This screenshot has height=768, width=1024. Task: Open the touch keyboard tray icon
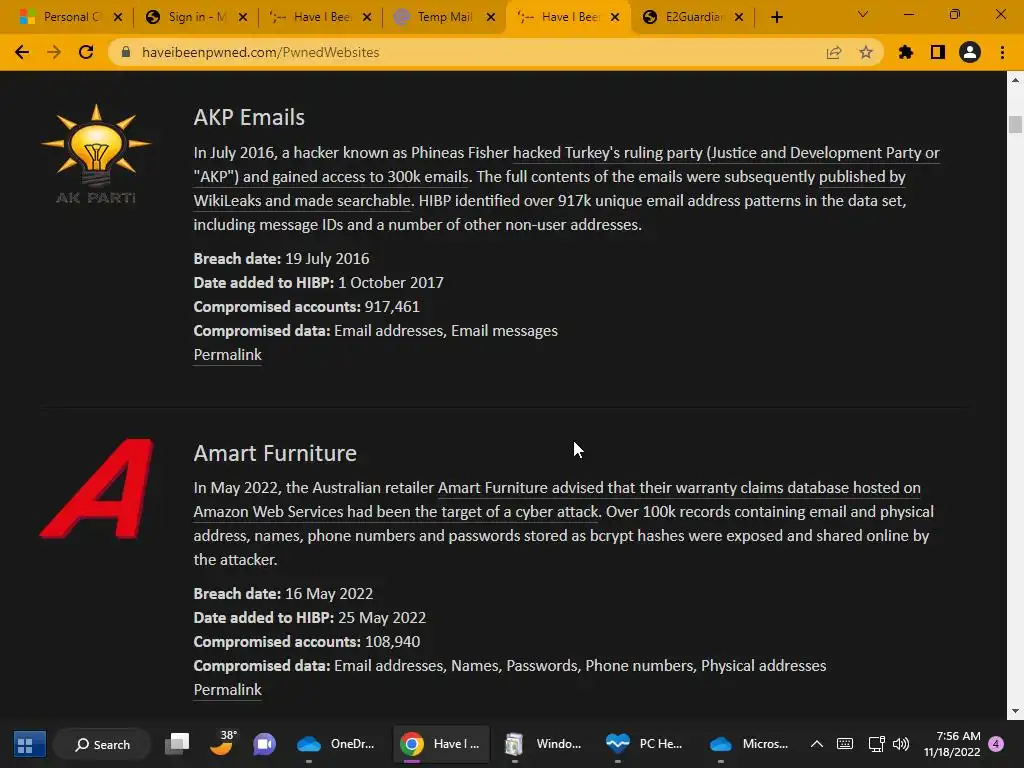coord(844,744)
